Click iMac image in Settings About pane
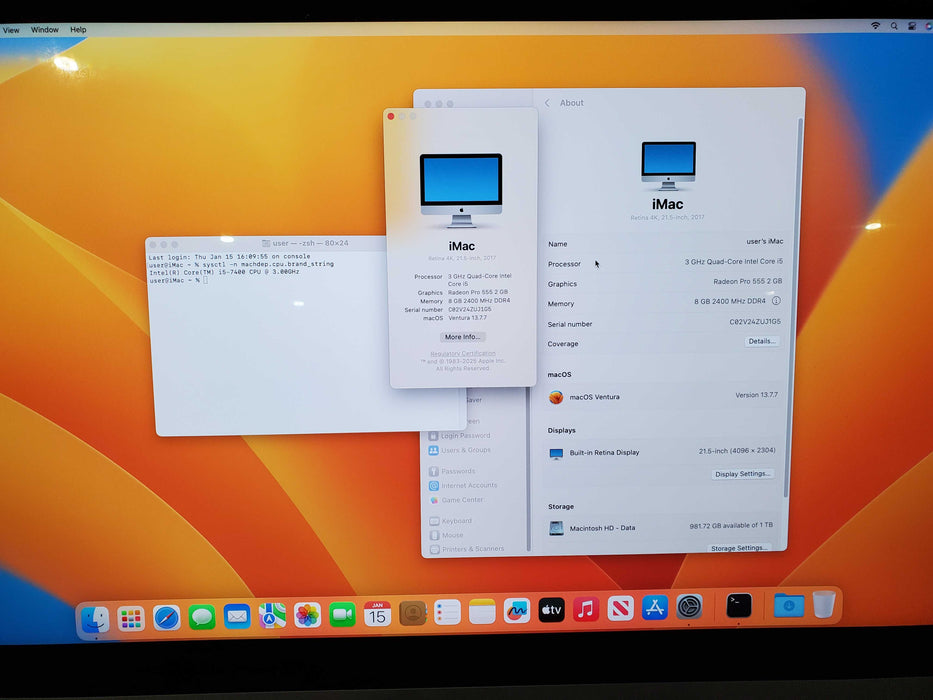This screenshot has height=700, width=933. (x=668, y=165)
